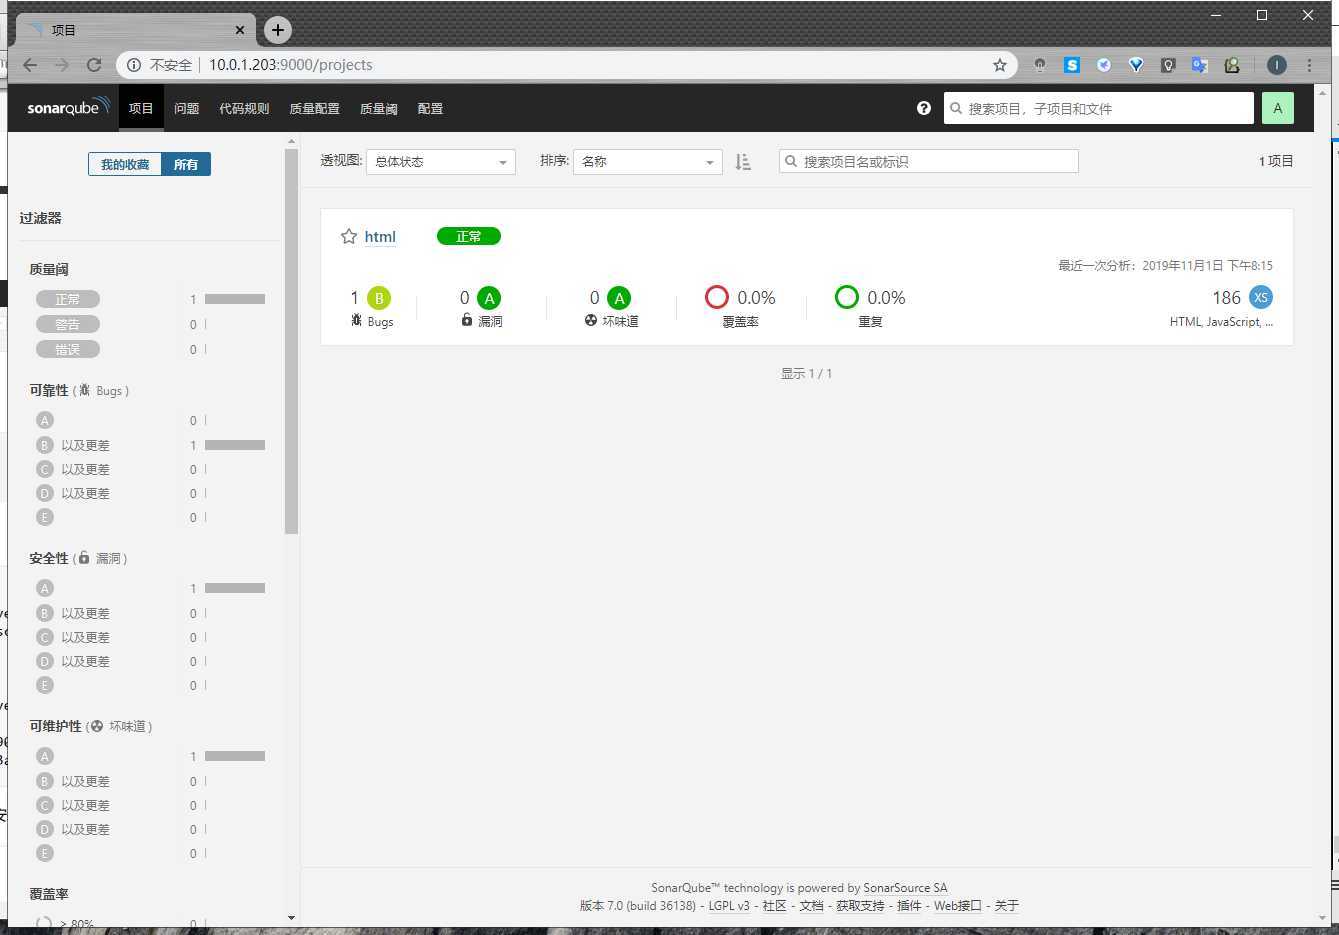This screenshot has height=935, width=1339.
Task: Open the 配置 navigation tab
Action: tap(430, 108)
